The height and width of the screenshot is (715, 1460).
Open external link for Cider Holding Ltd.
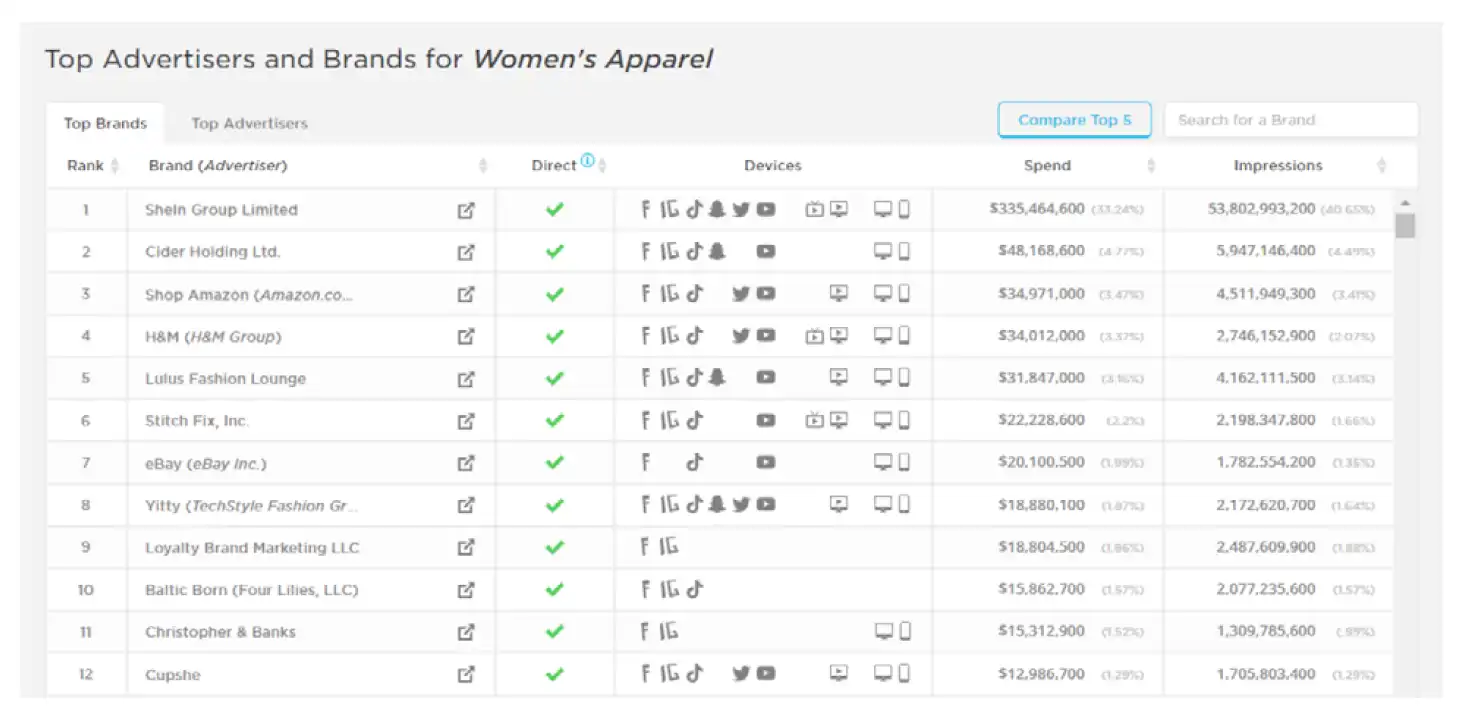(x=466, y=252)
